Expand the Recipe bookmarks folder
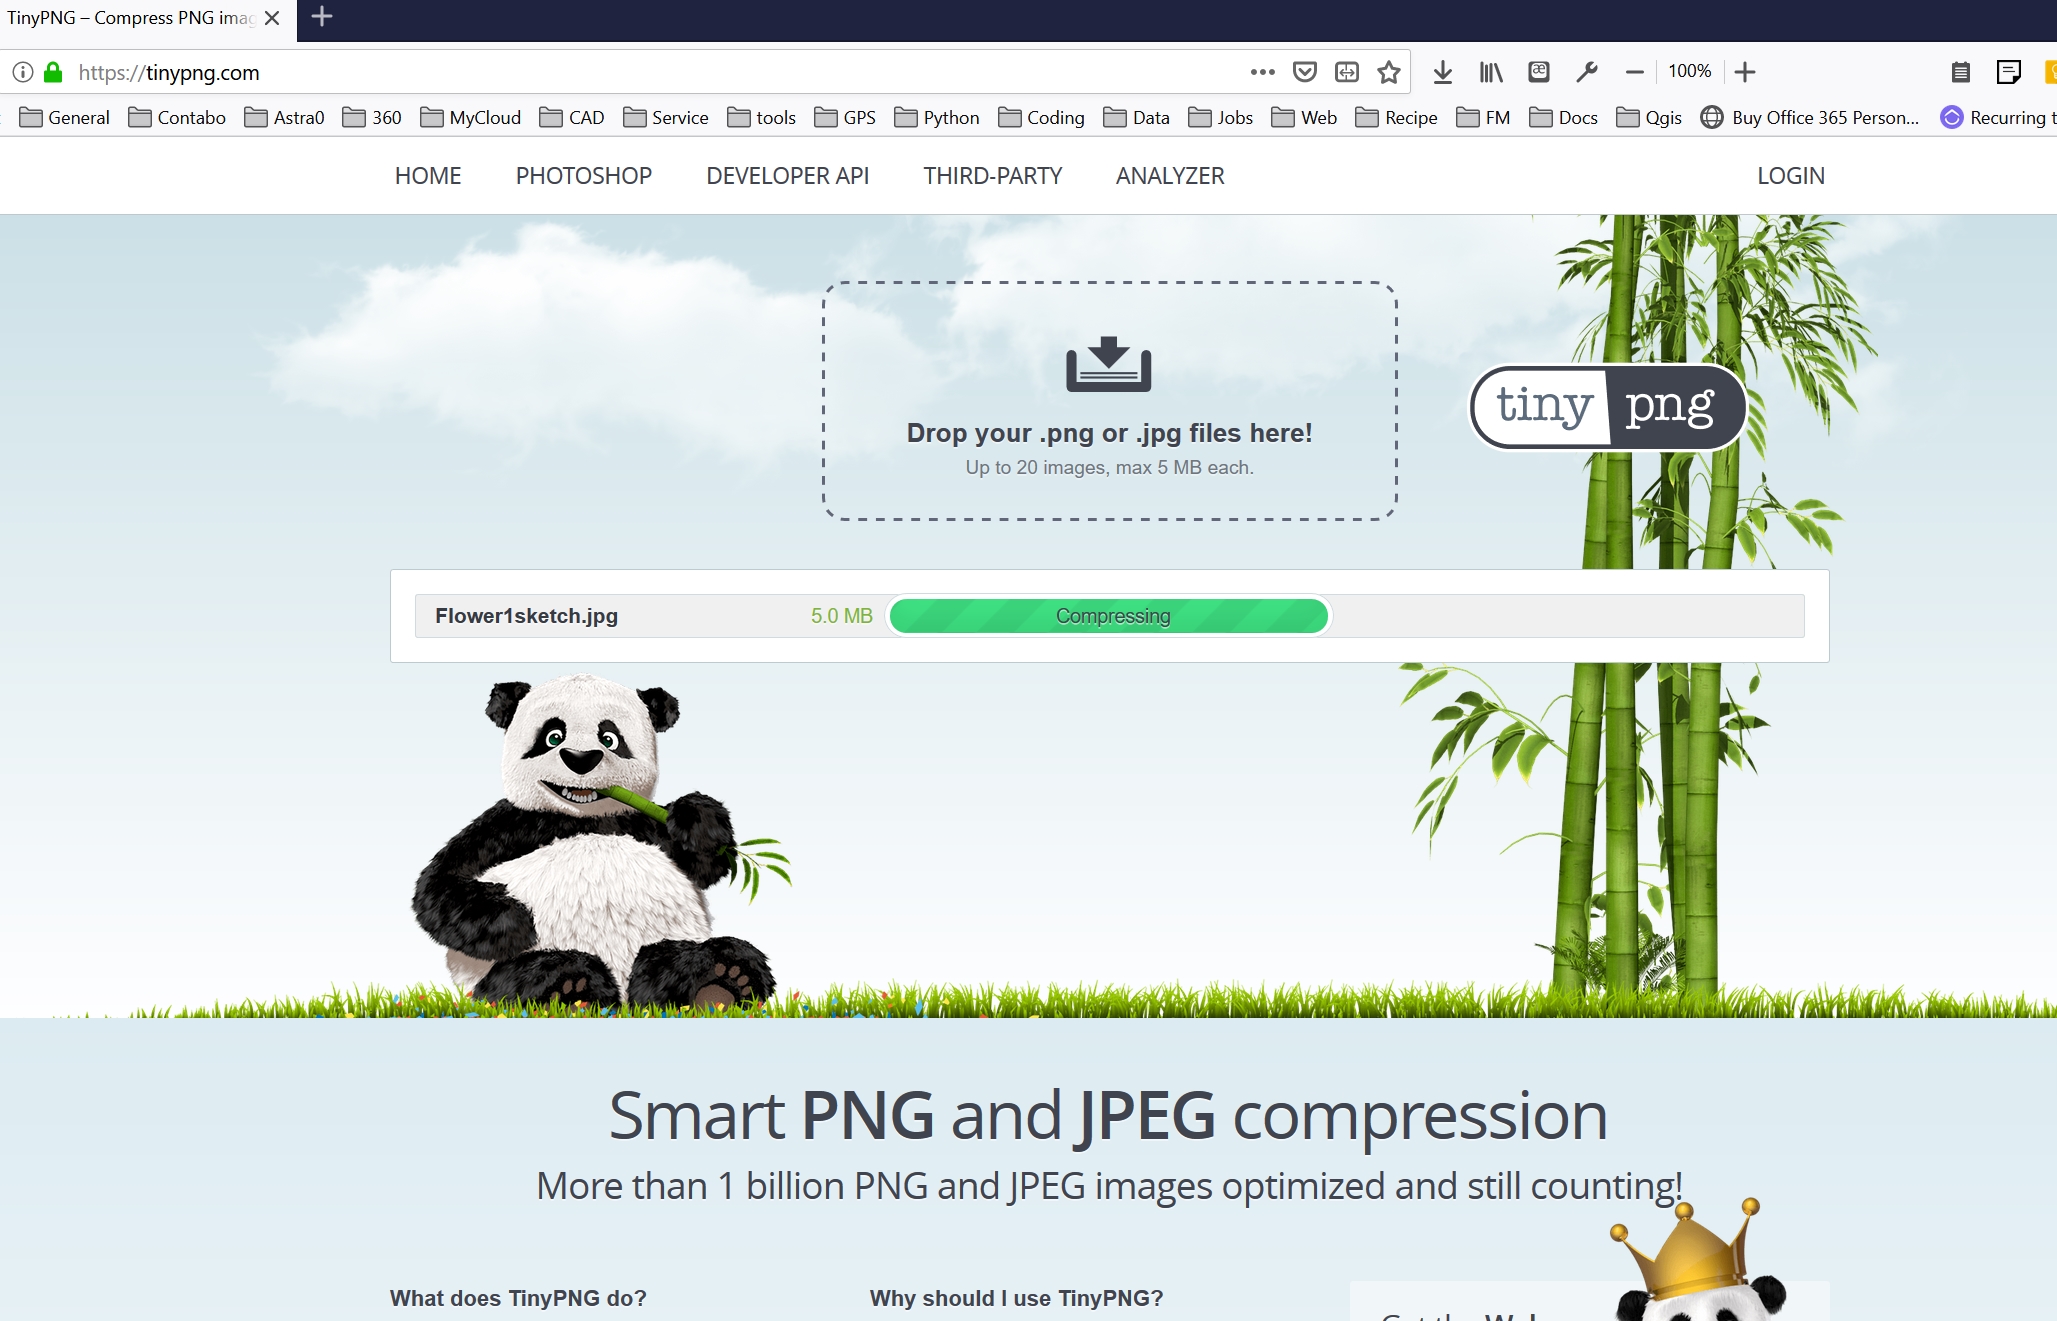 tap(1397, 118)
